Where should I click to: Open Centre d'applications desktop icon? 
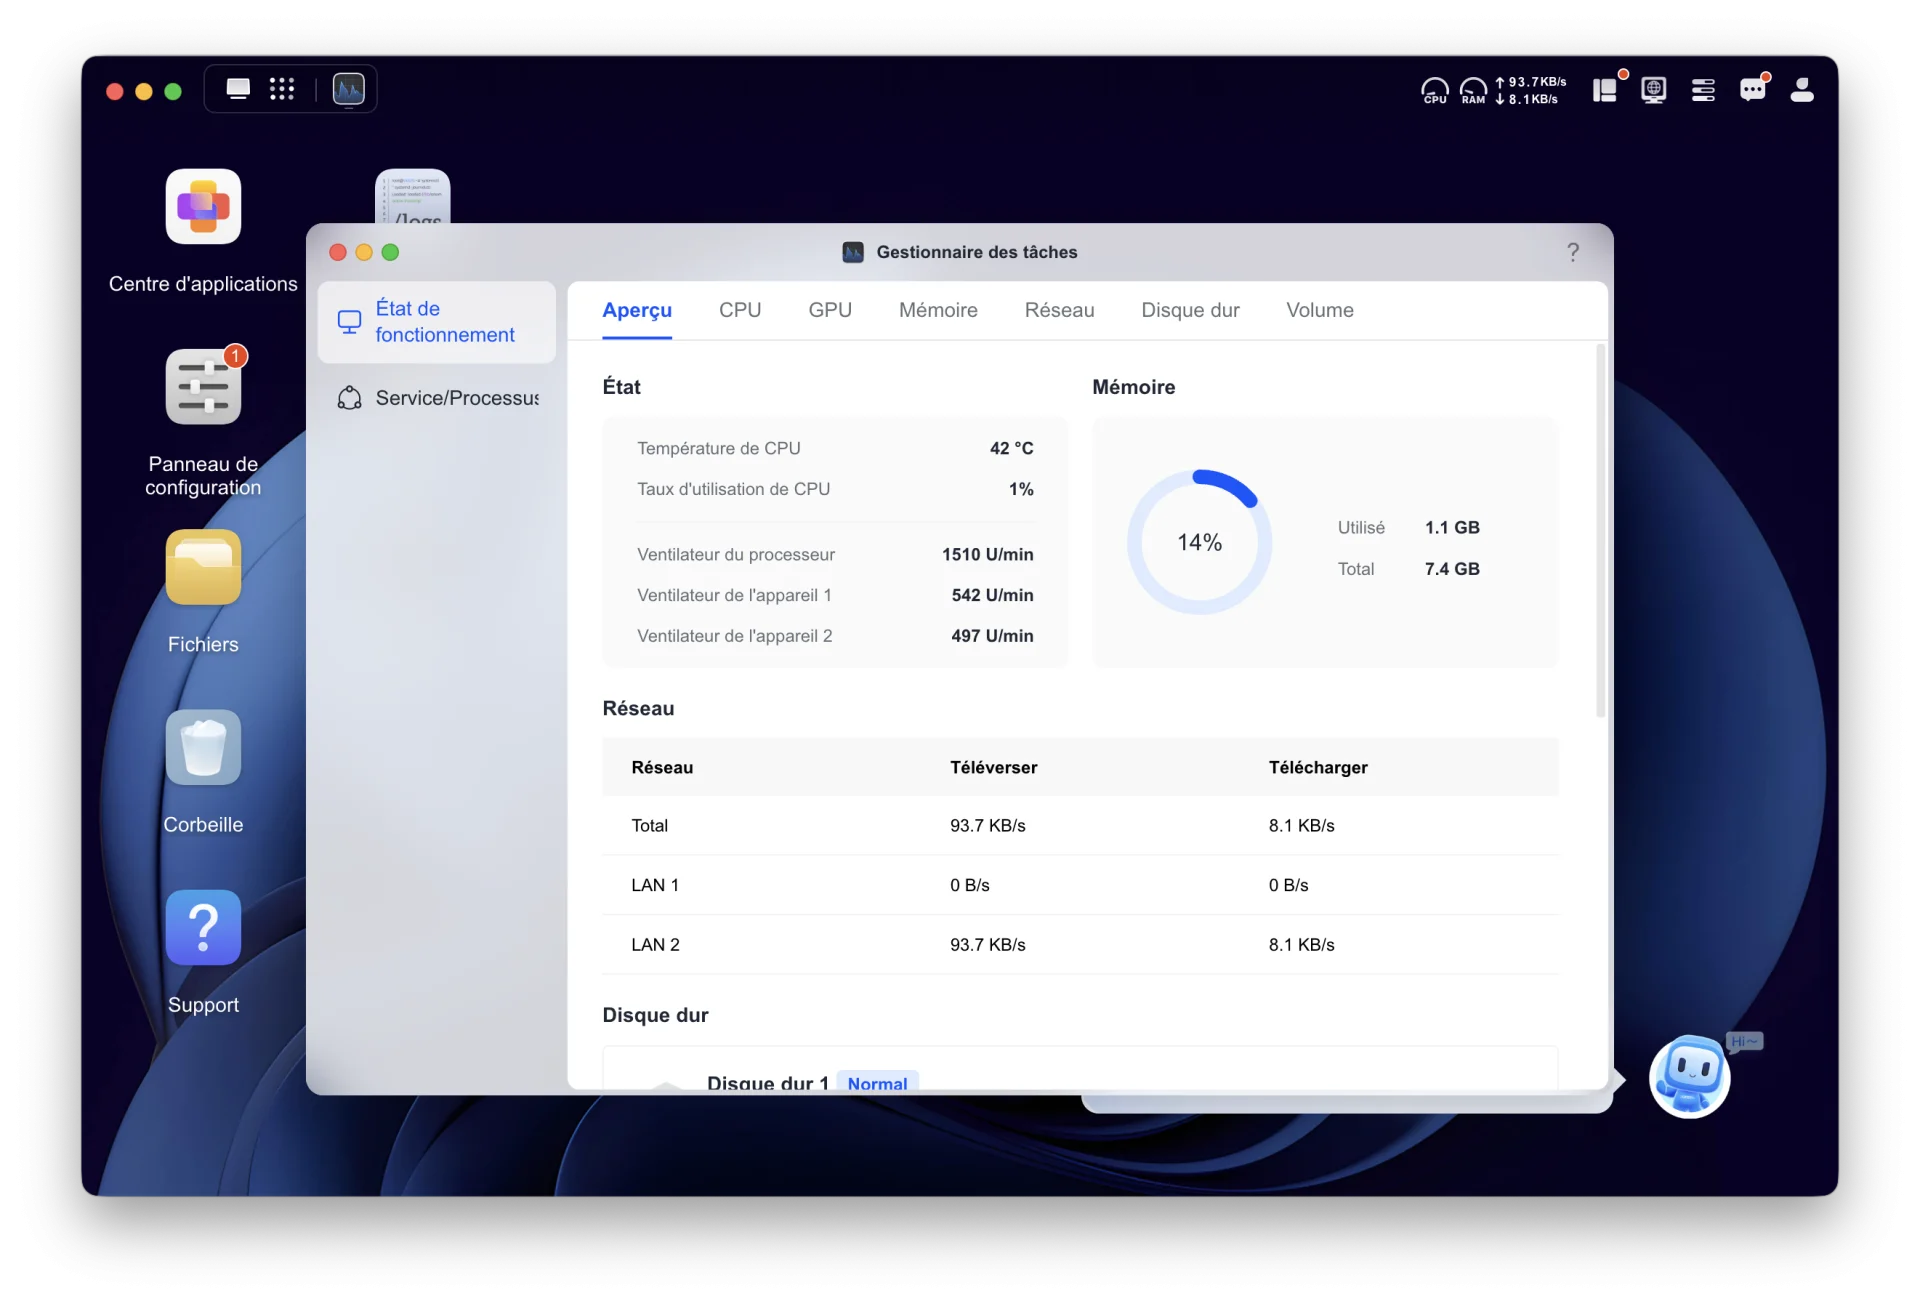click(203, 206)
